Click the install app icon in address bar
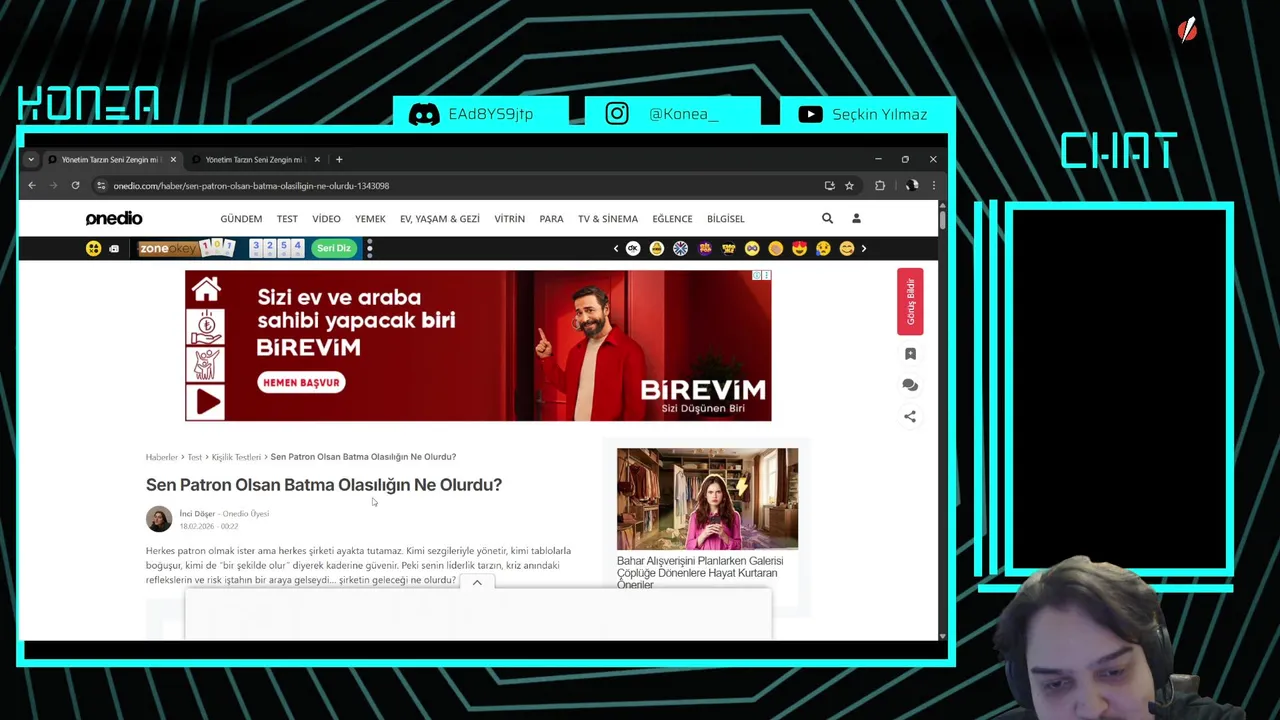 pos(829,185)
